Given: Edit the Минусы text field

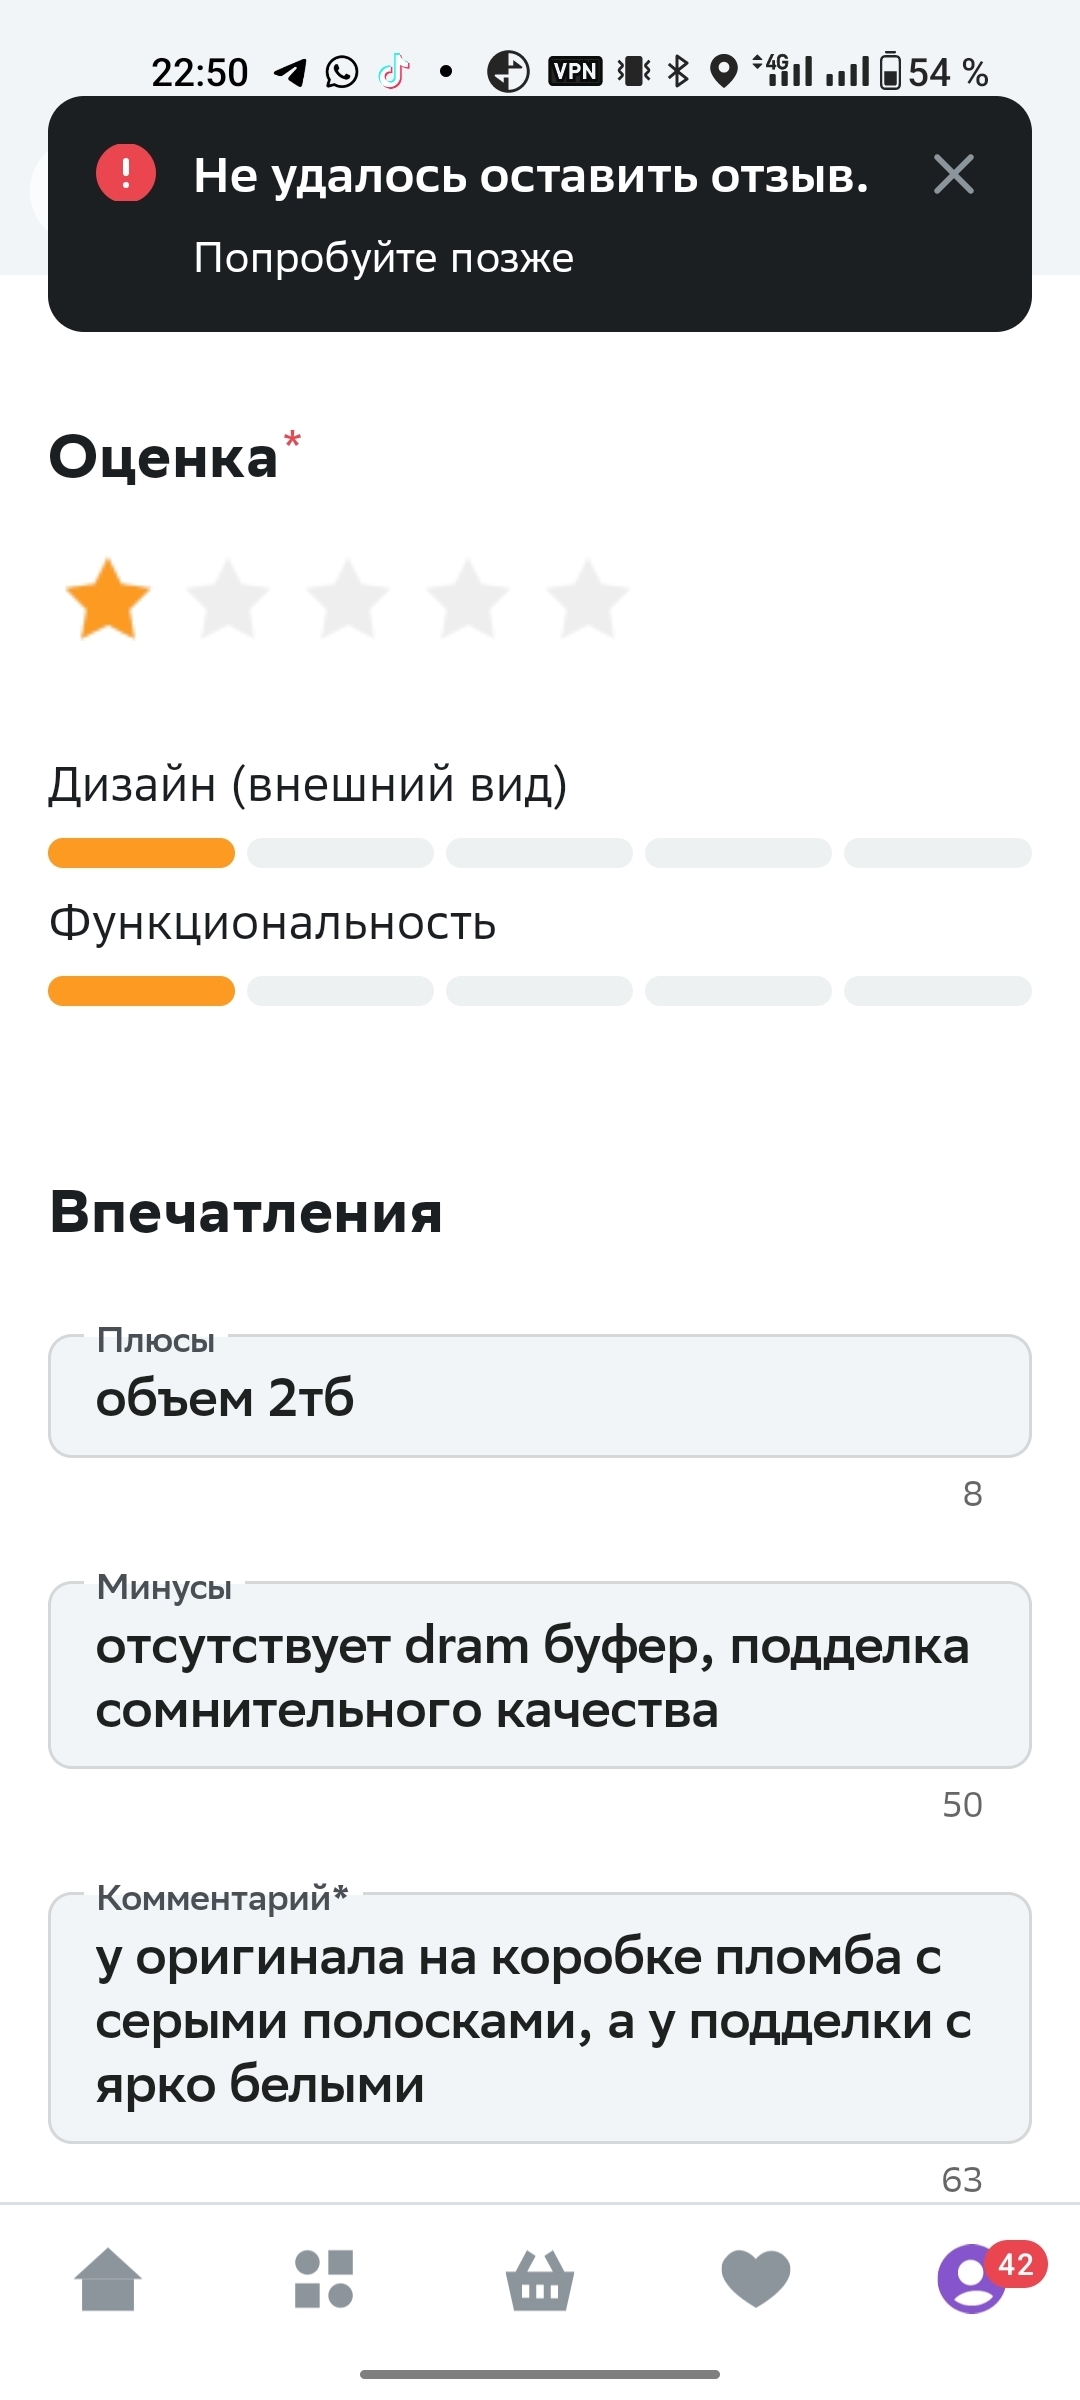Looking at the screenshot, I should coord(540,1677).
